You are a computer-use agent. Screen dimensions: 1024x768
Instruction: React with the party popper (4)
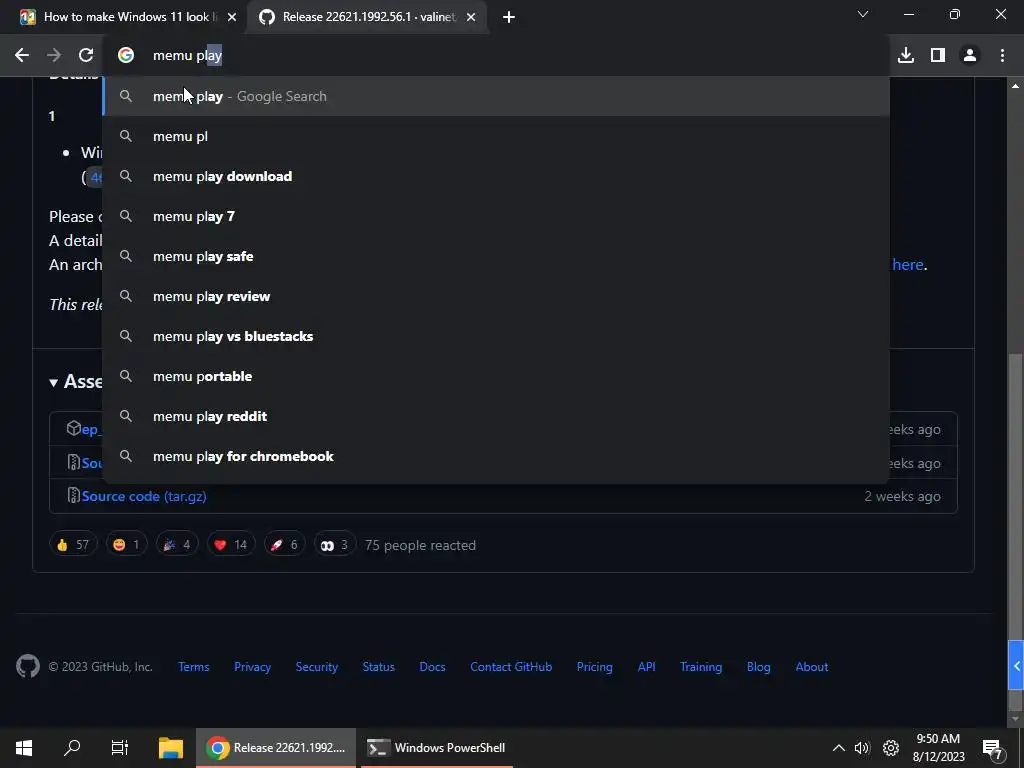click(177, 545)
